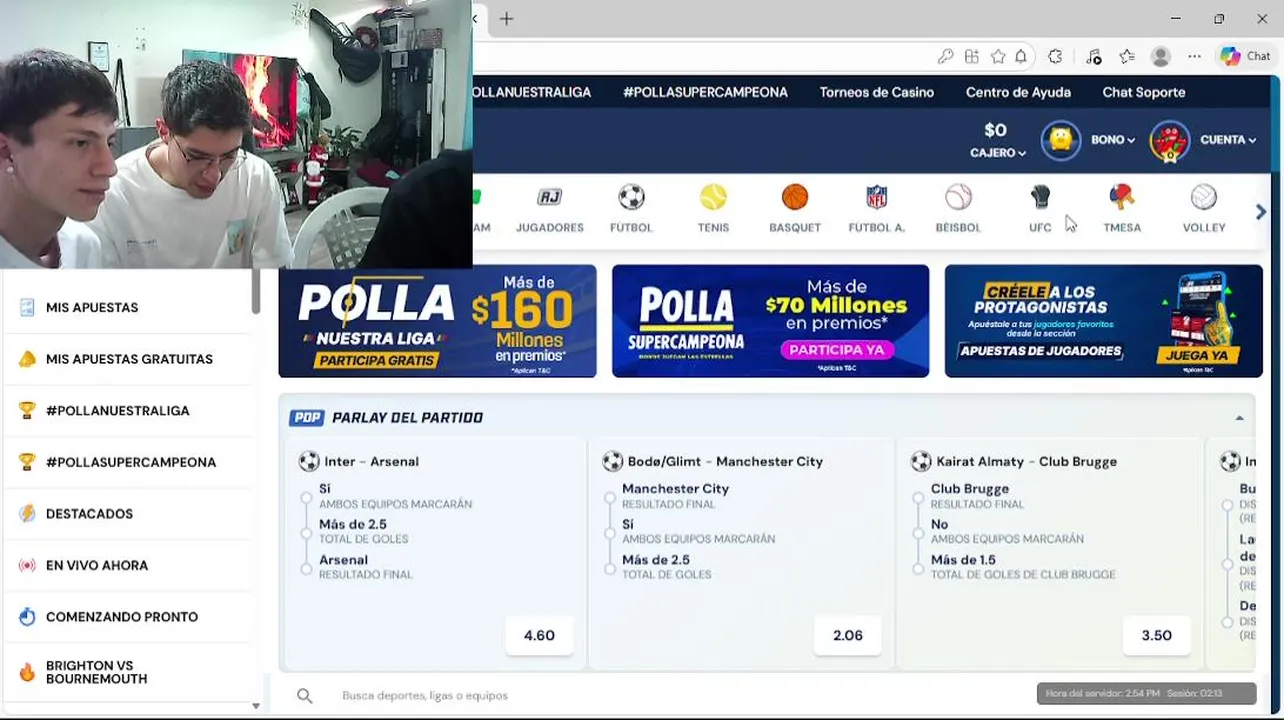The height and width of the screenshot is (720, 1284).
Task: Click the 4.60 odds button
Action: (x=539, y=635)
